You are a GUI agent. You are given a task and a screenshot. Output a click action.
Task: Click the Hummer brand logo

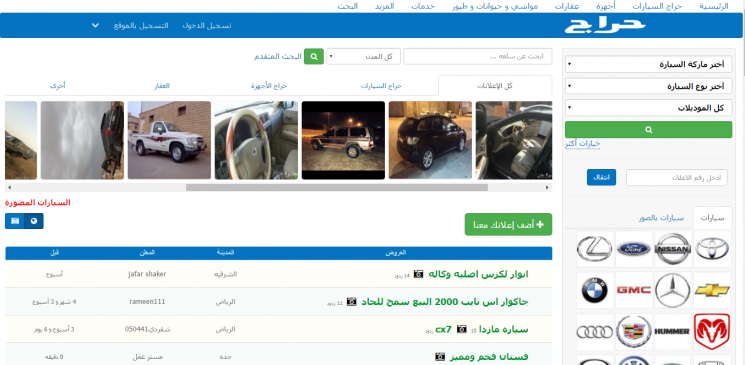[672, 331]
